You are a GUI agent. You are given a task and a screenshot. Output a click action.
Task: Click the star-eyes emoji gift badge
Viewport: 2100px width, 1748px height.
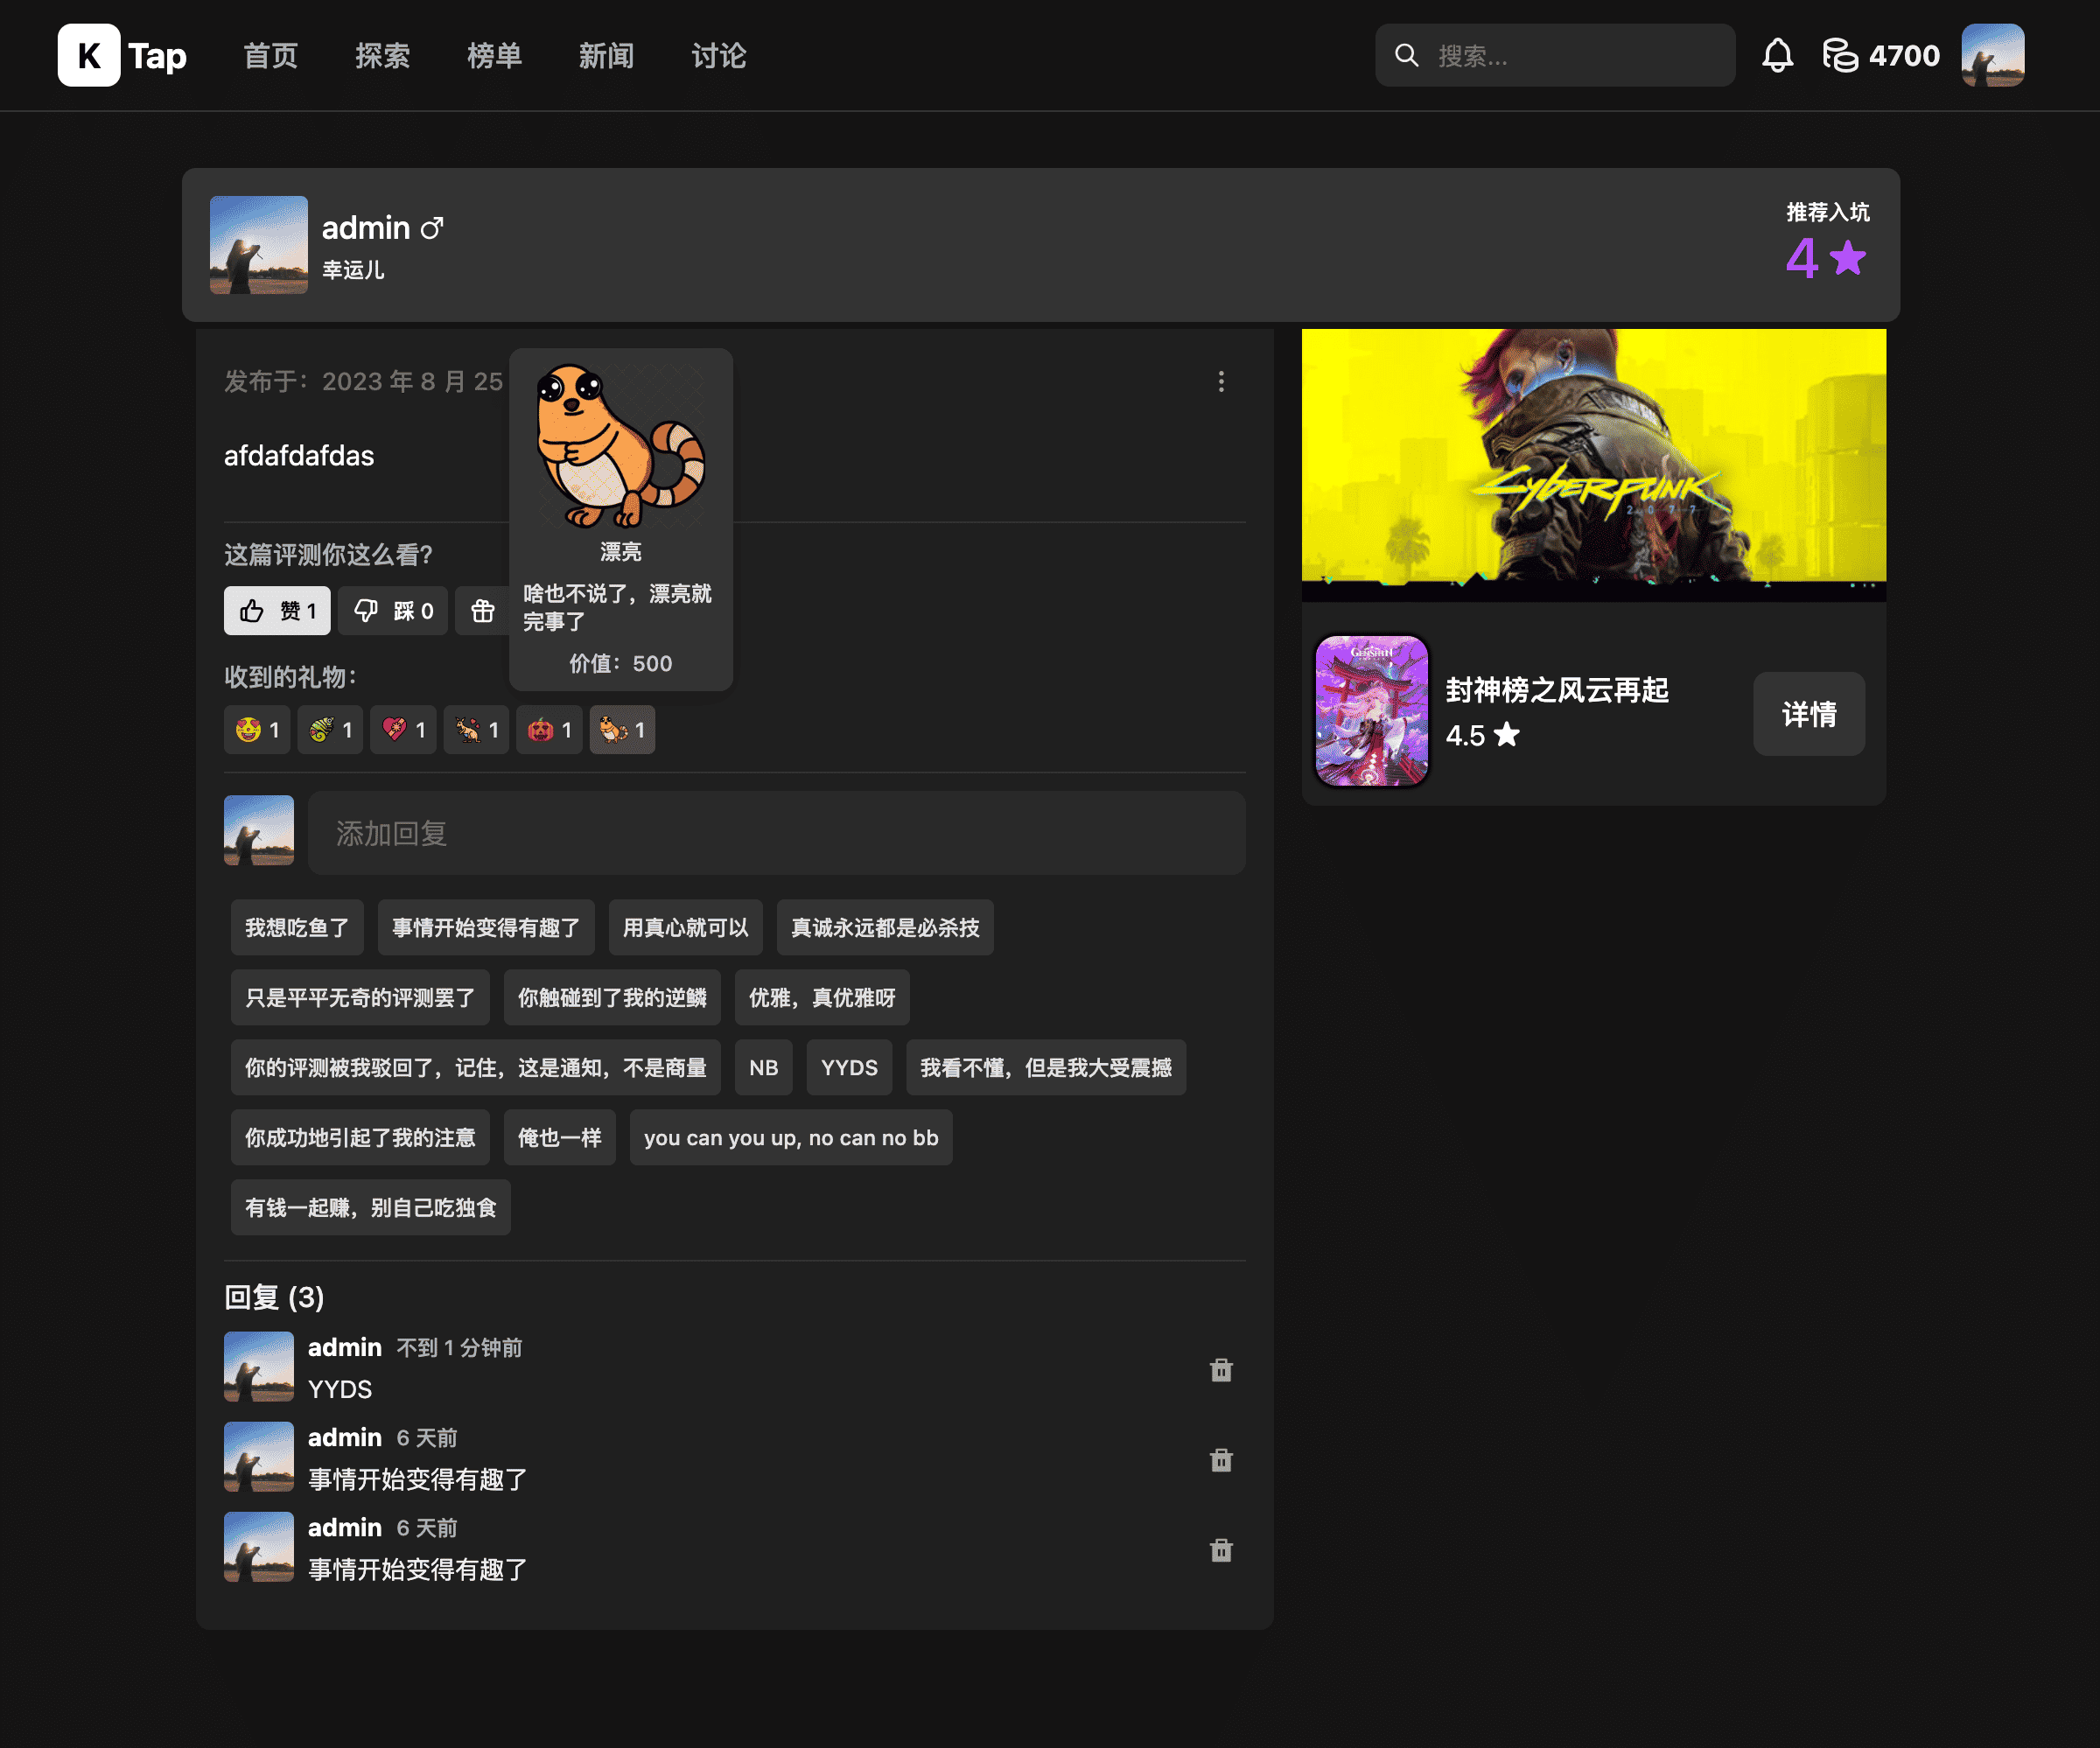(x=257, y=730)
